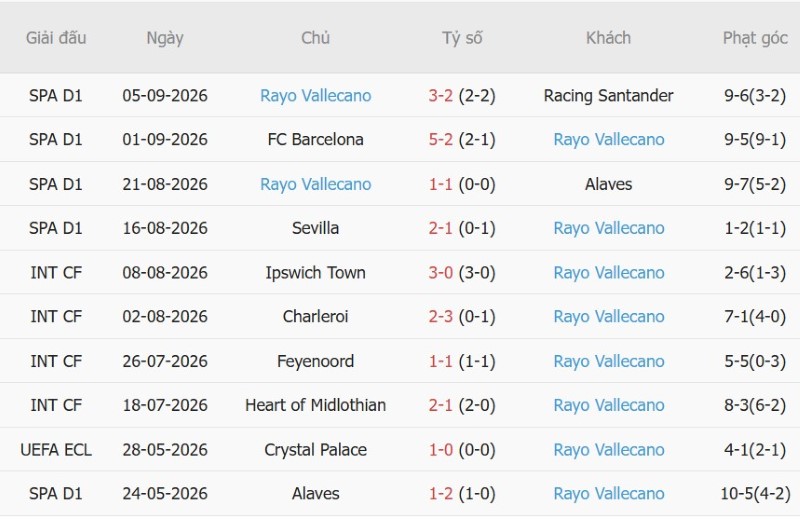Select the 5-2 score against Barcelona

coord(440,139)
